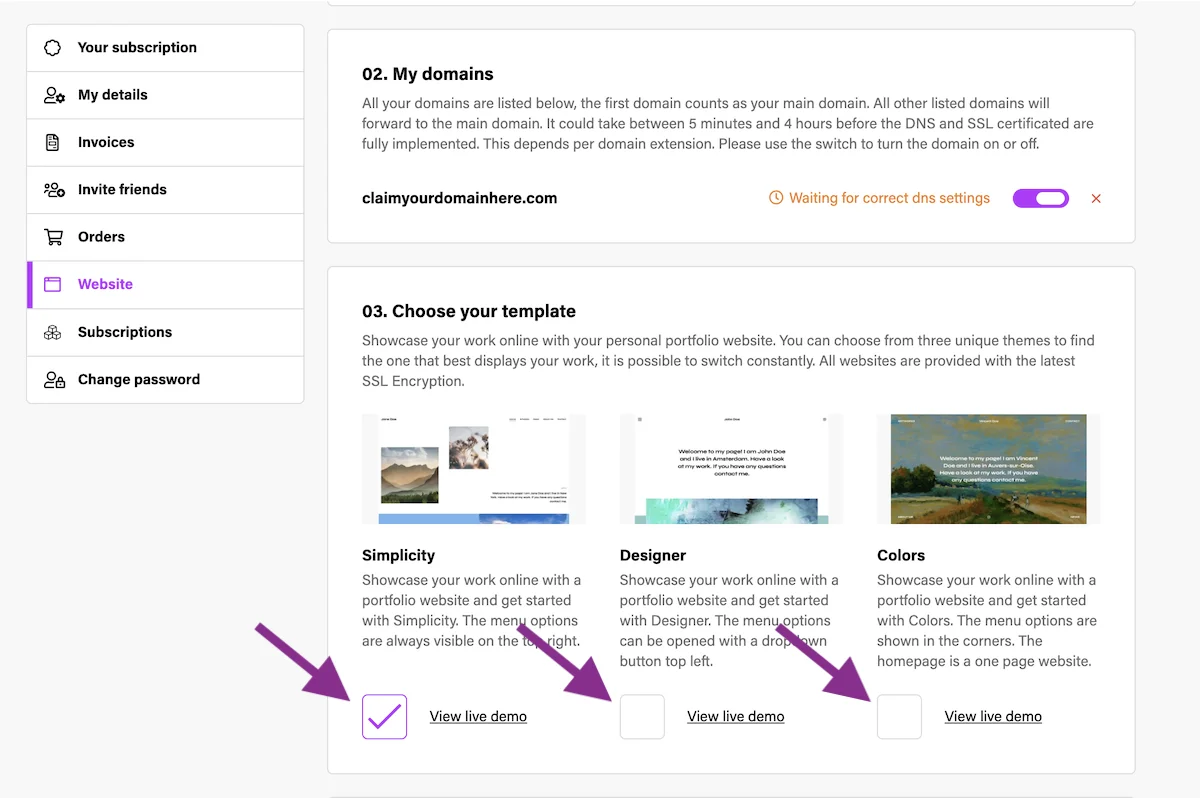Click the Orders shopping cart icon
1200x798 pixels.
53,237
